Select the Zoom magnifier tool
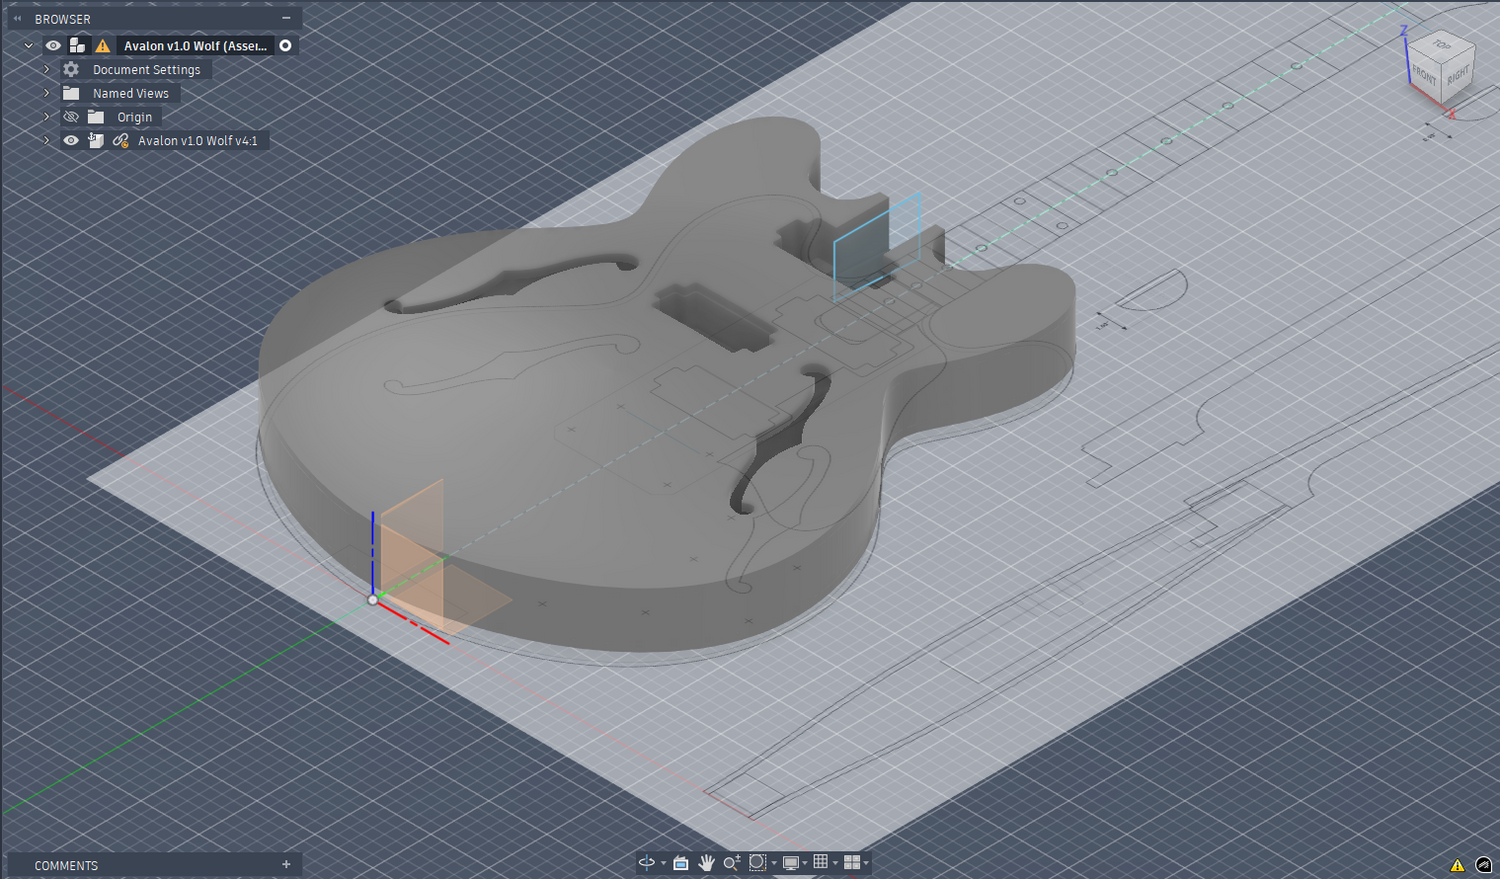The height and width of the screenshot is (879, 1500). tap(731, 862)
